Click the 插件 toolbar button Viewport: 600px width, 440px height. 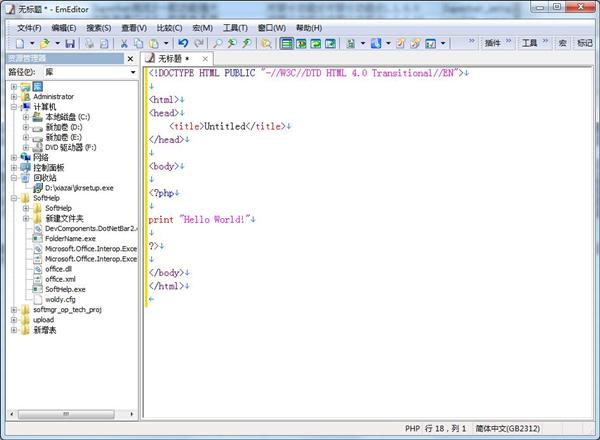click(x=492, y=44)
